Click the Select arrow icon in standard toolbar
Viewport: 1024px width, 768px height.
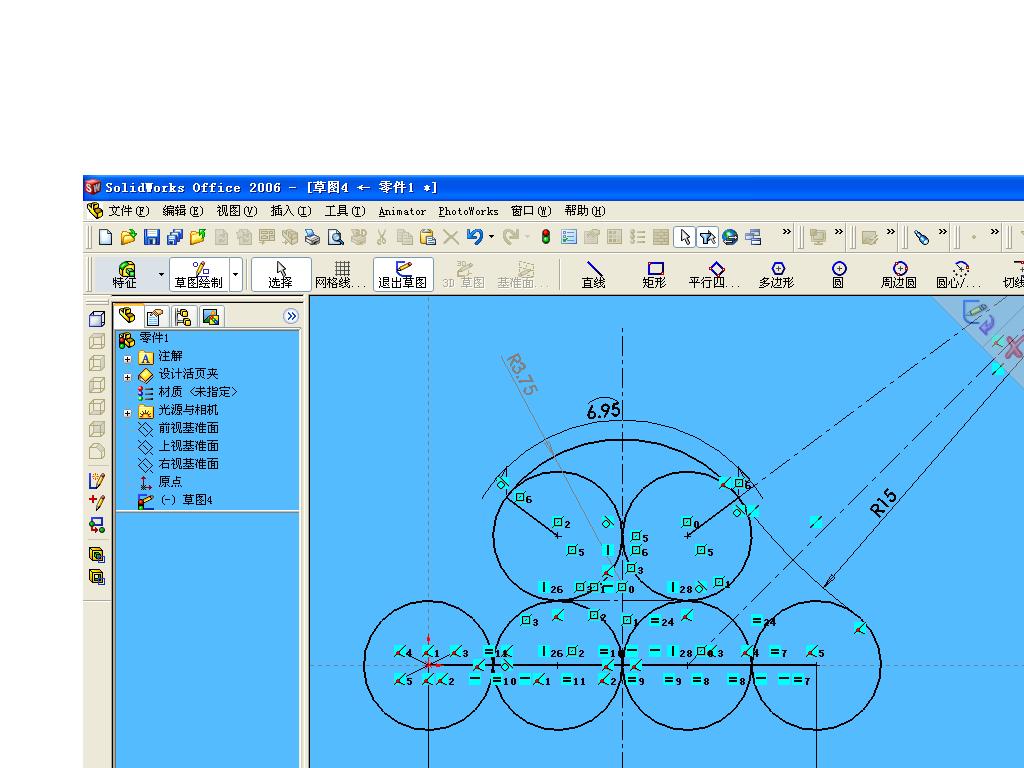(684, 237)
